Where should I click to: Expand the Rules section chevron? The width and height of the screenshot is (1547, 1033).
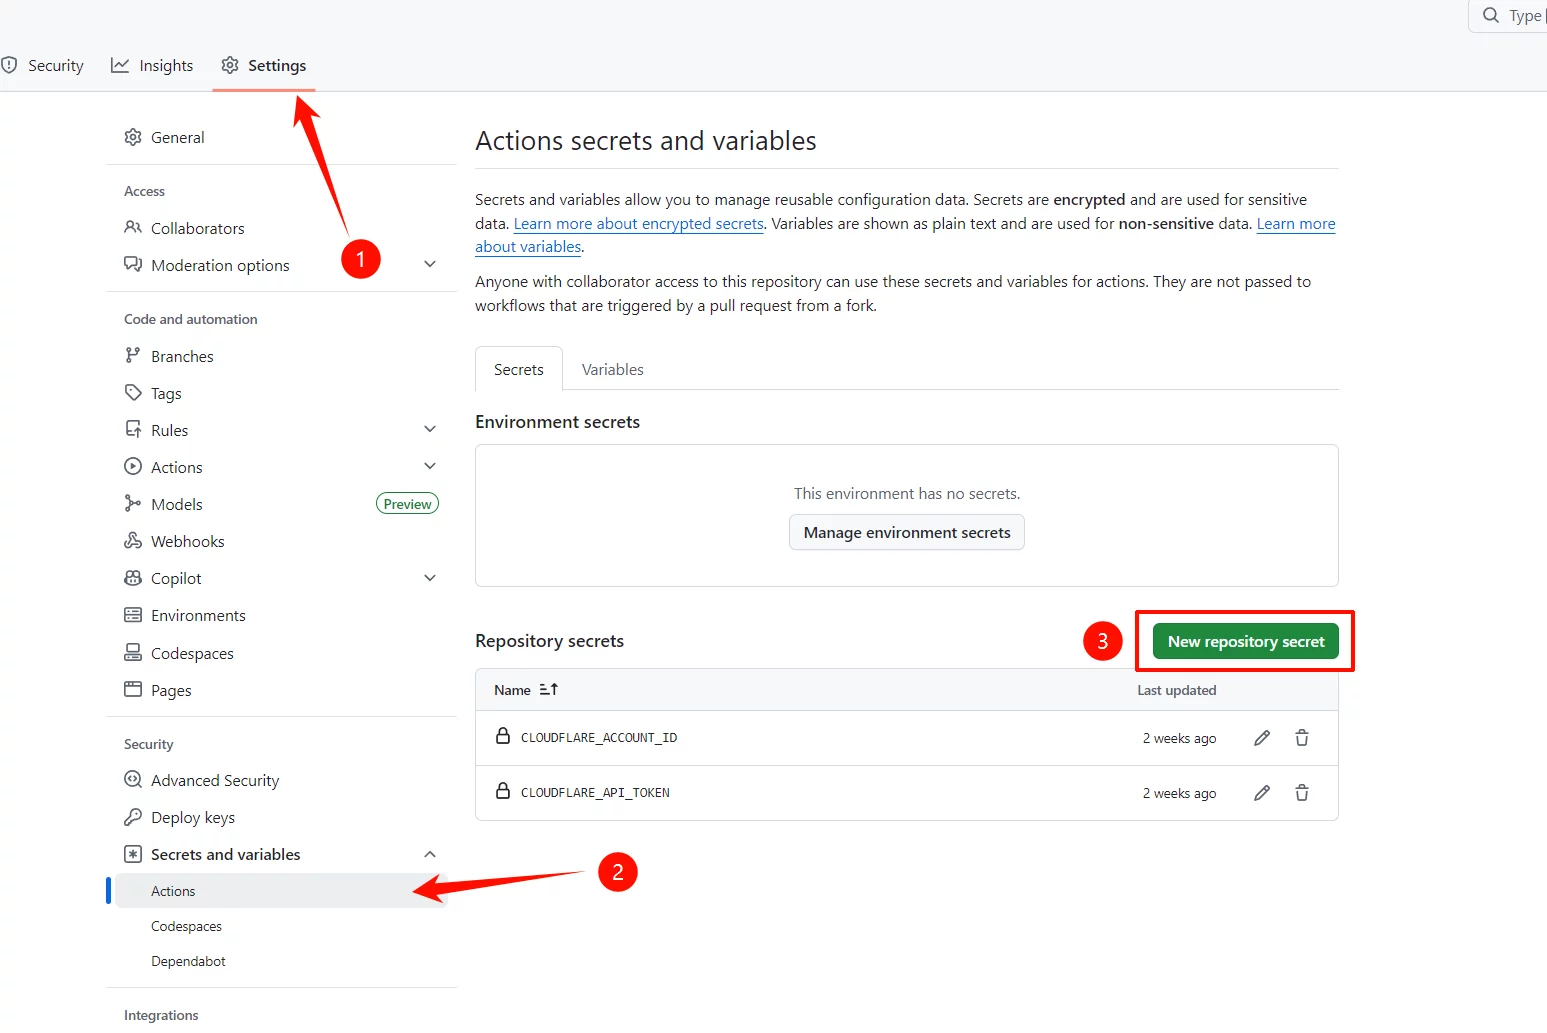[430, 430]
